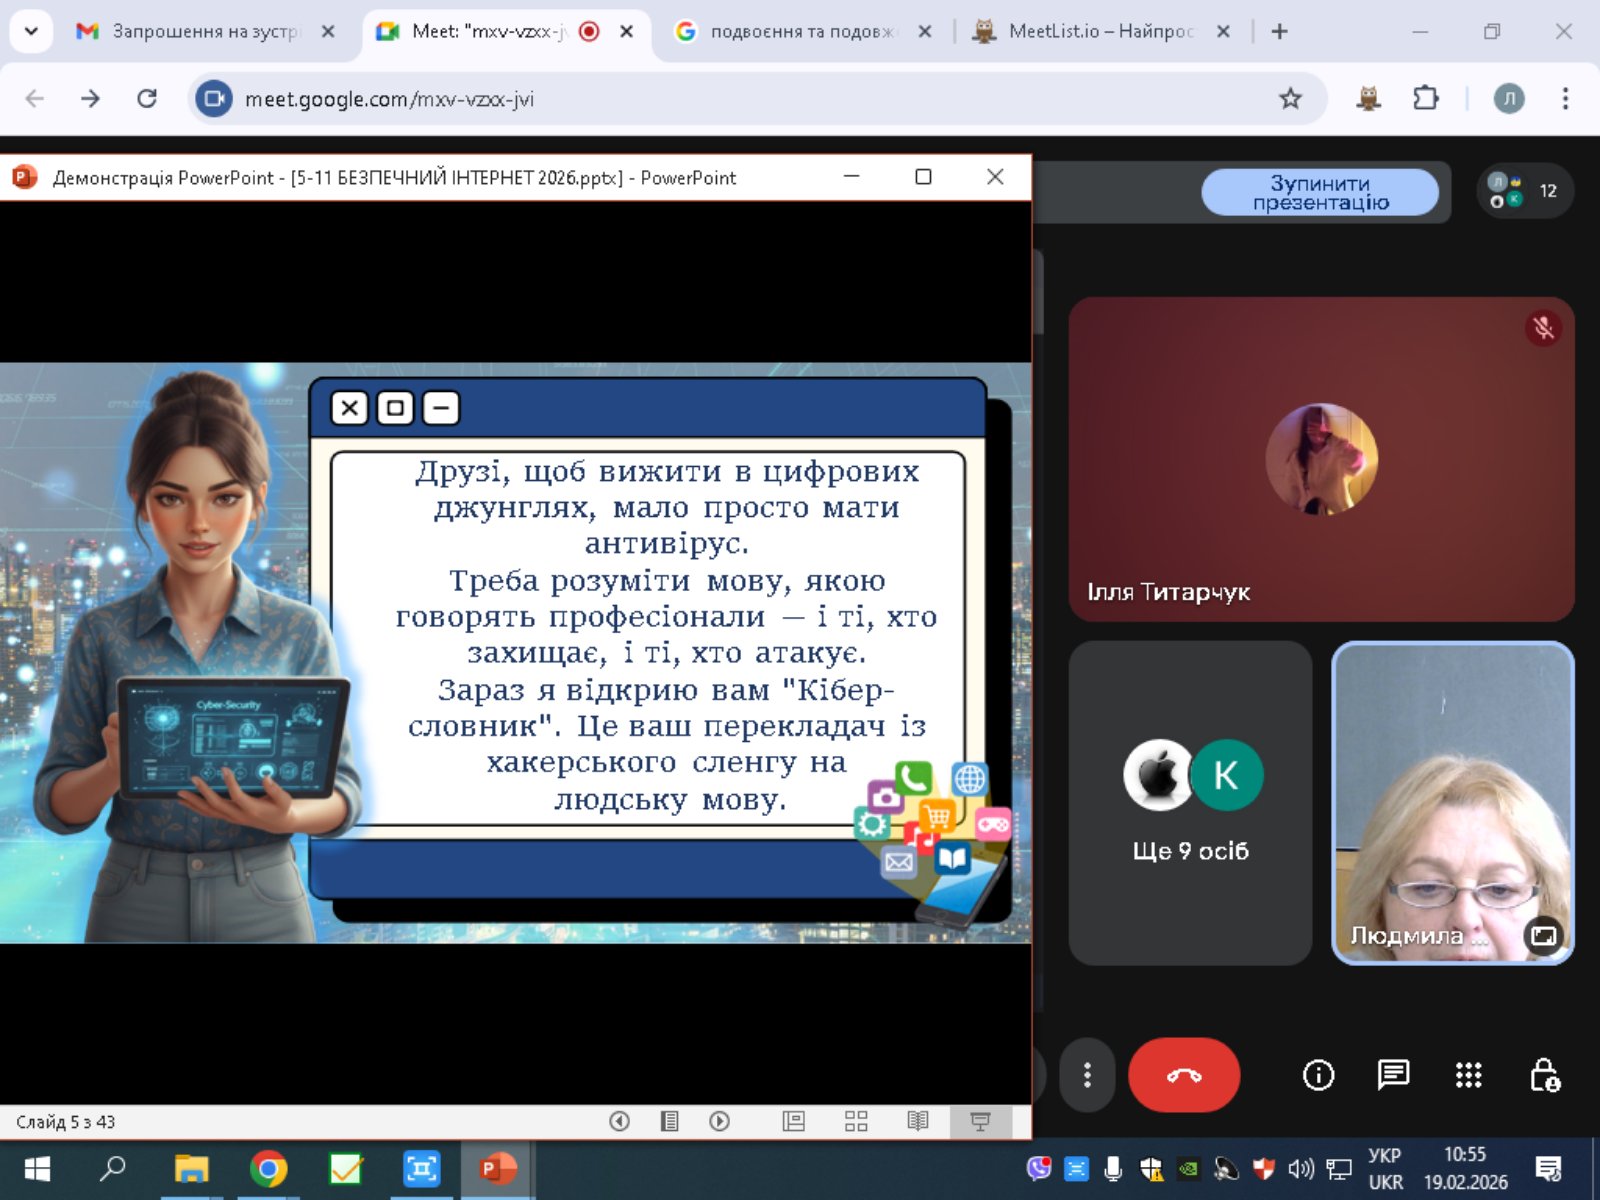The width and height of the screenshot is (1600, 1200).
Task: Bookmark this page with star icon
Action: (x=1290, y=99)
